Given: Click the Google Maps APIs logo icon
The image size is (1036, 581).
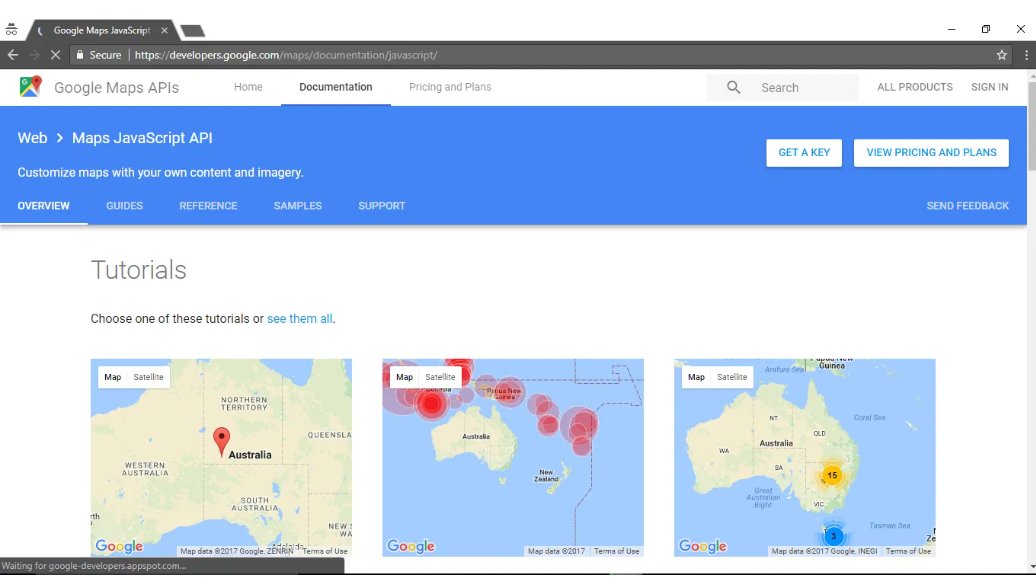Looking at the screenshot, I should click(30, 87).
